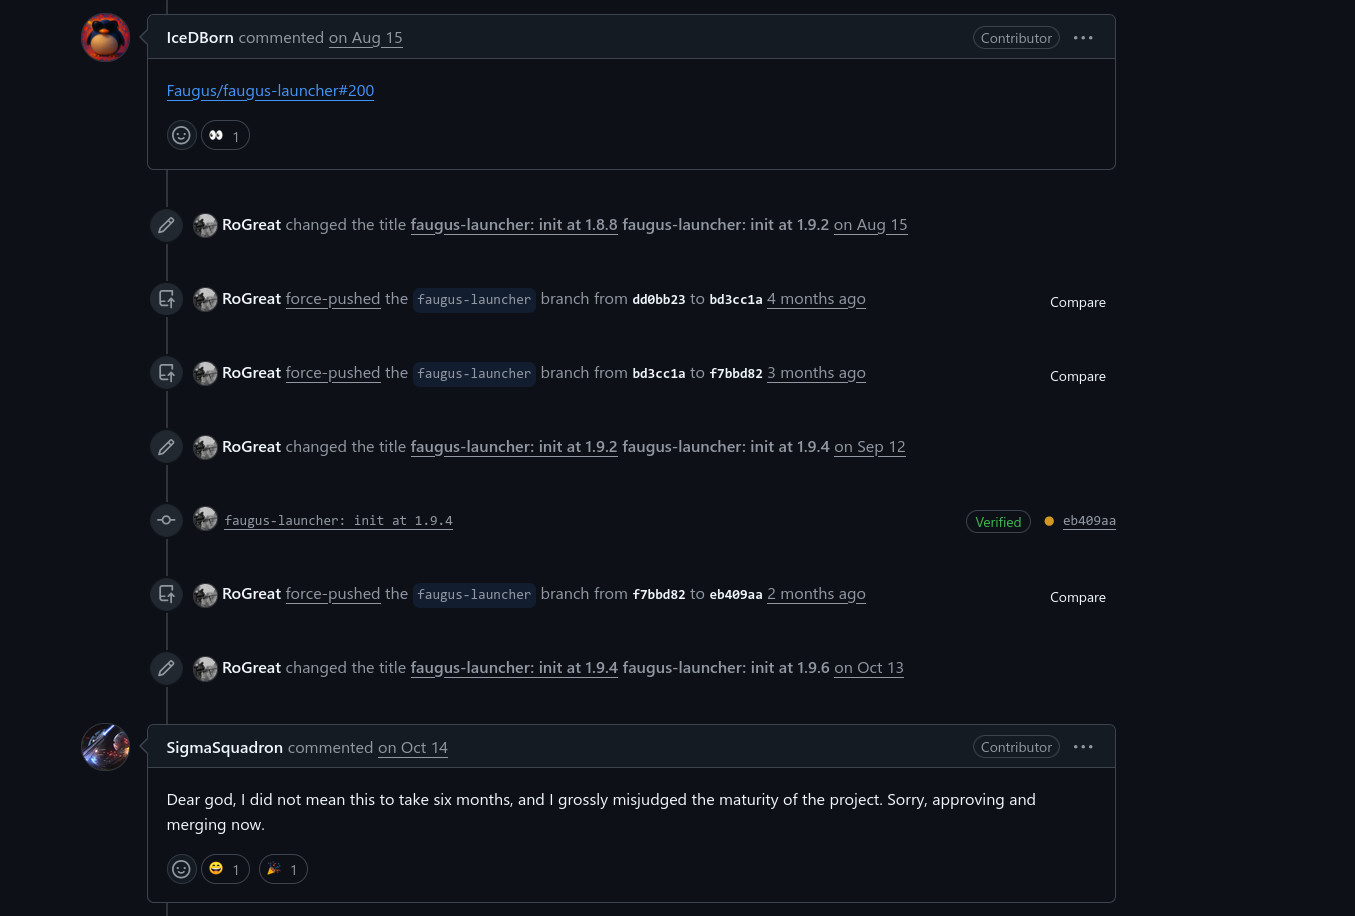
Task: Click force-push icon for f7bbd82 to eb409aa
Action: coord(167,594)
